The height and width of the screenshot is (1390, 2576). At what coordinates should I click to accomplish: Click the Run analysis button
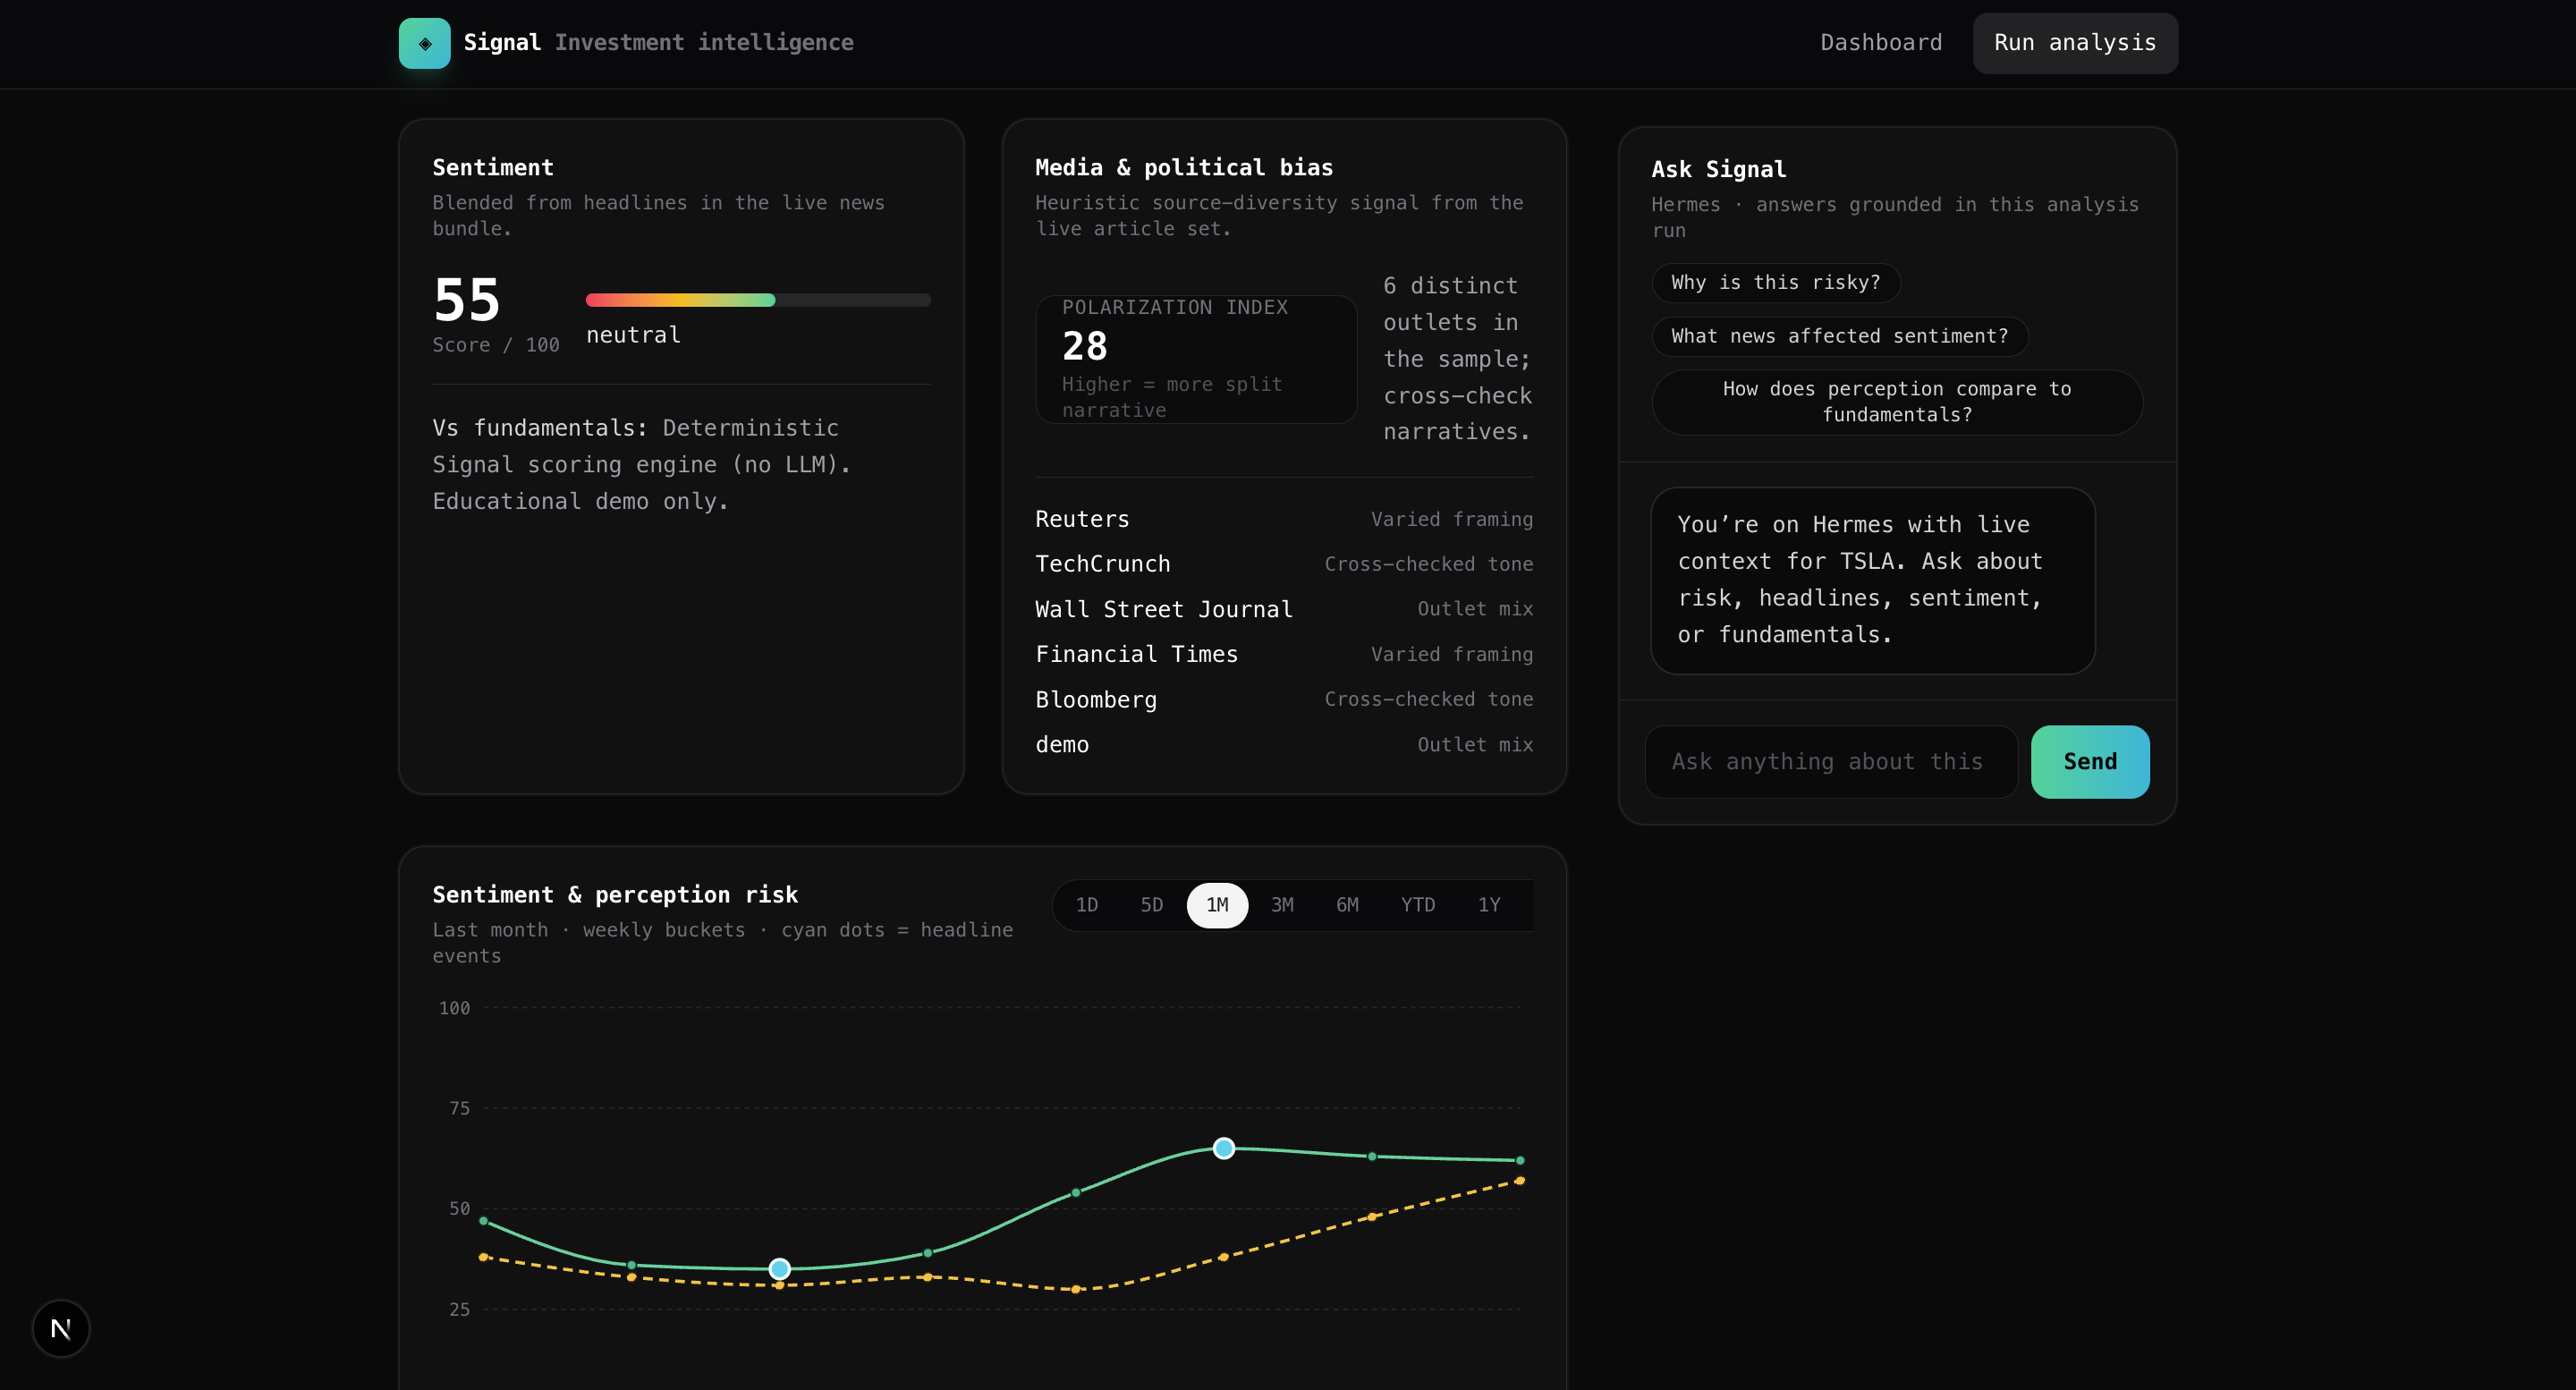point(2074,43)
